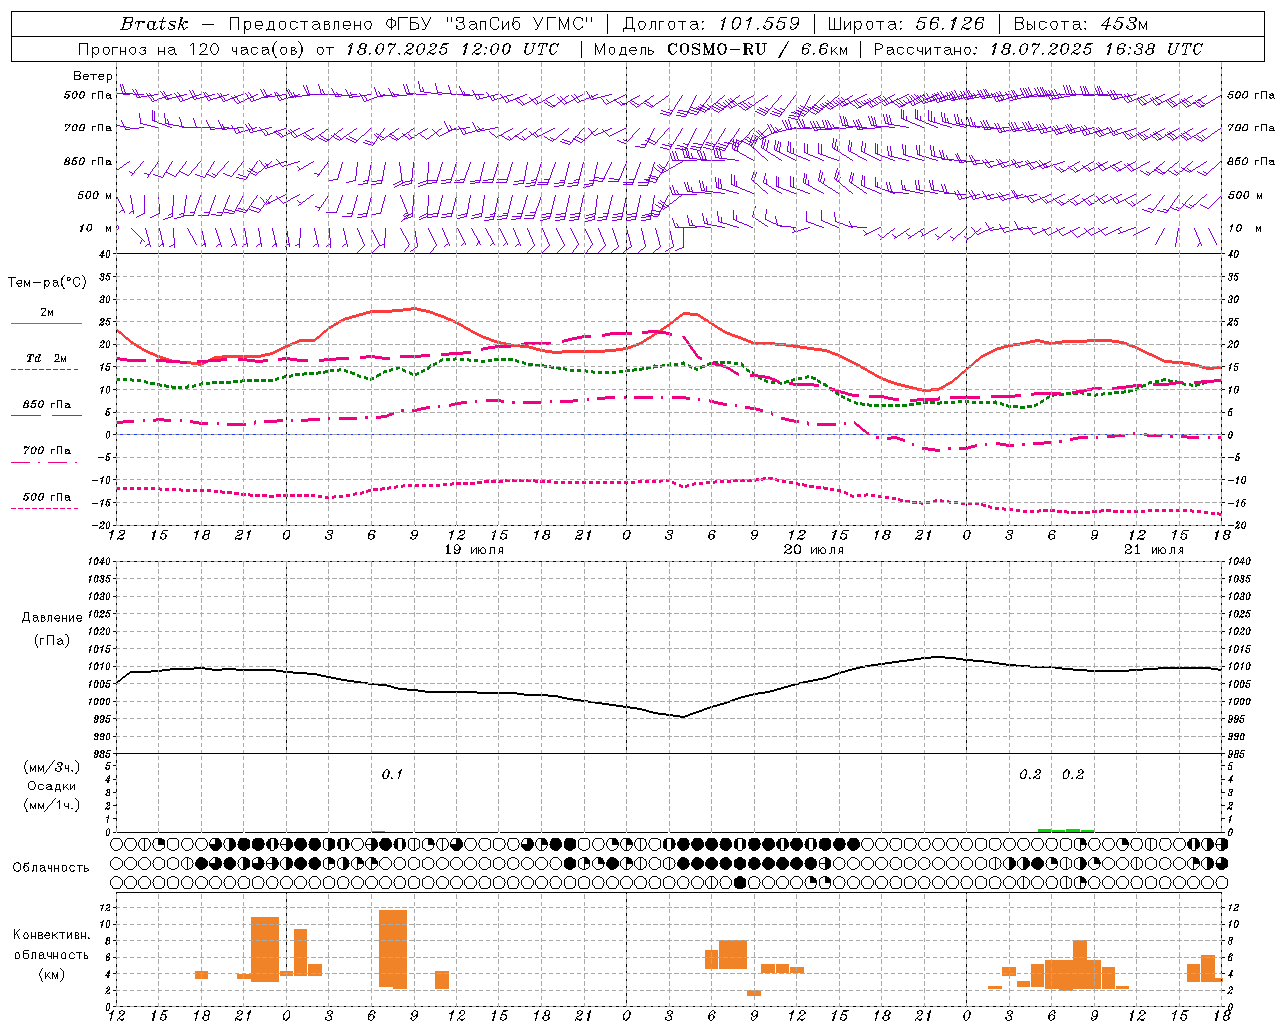Click the 'Облачность' cloud cover label
Image resolution: width=1280 pixels, height=1024 pixels.
51,868
